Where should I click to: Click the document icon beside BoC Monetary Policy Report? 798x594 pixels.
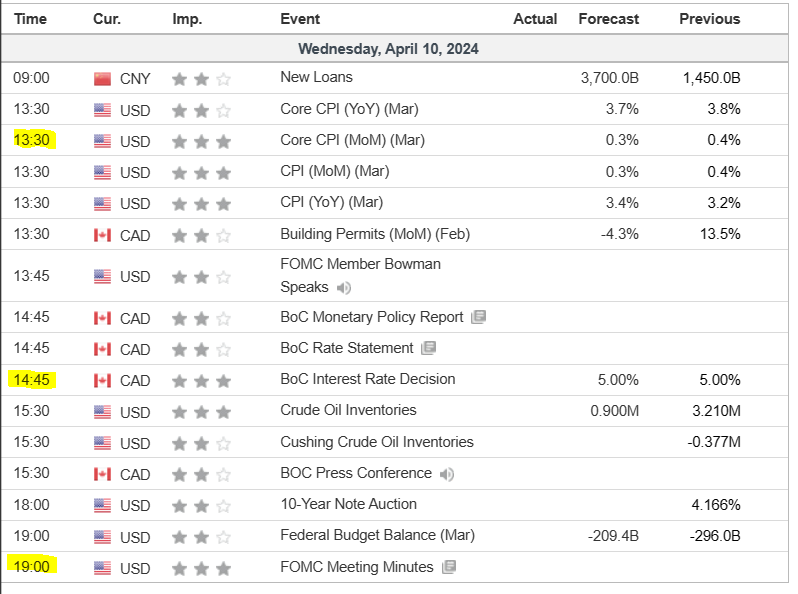click(479, 317)
